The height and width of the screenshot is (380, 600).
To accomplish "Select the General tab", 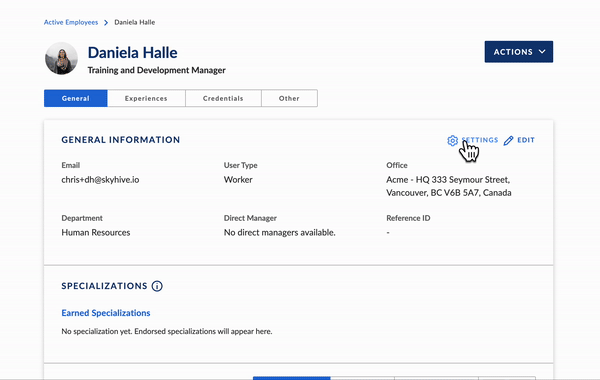I will (76, 98).
